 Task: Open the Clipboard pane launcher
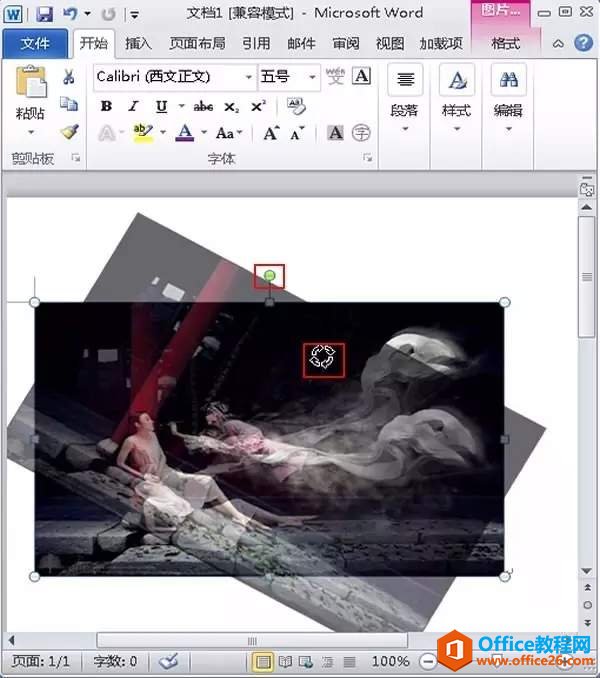pos(76,158)
